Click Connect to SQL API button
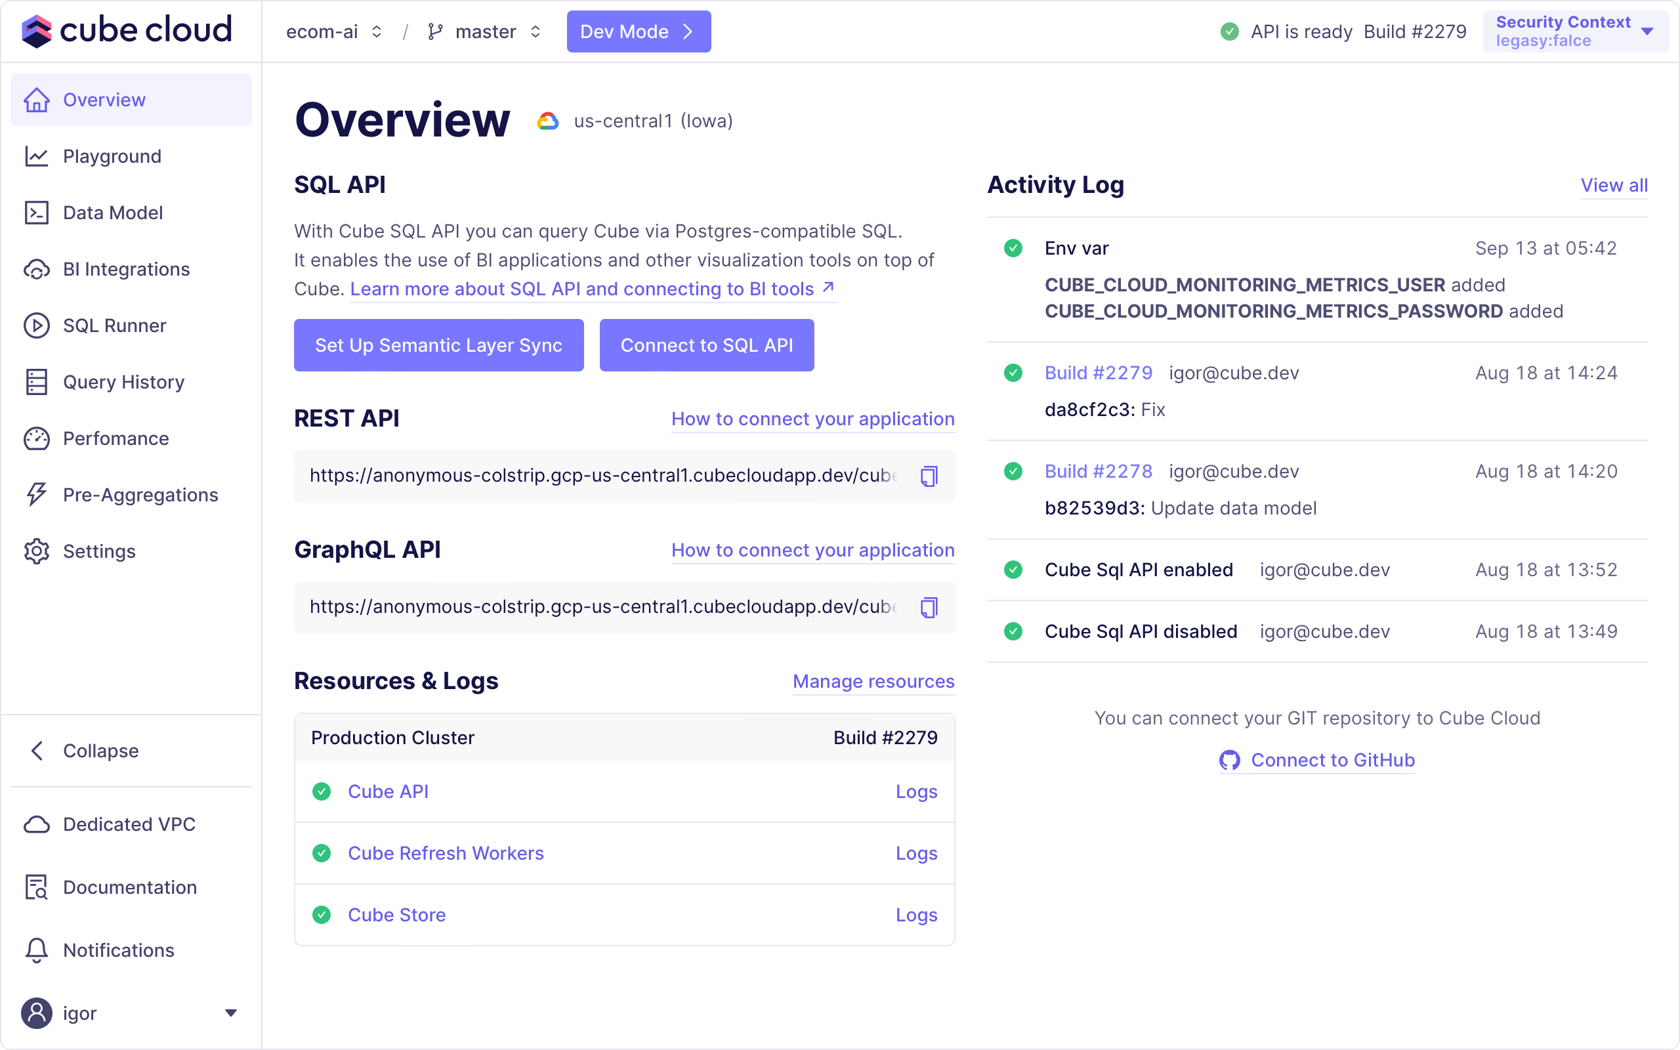 pos(707,345)
